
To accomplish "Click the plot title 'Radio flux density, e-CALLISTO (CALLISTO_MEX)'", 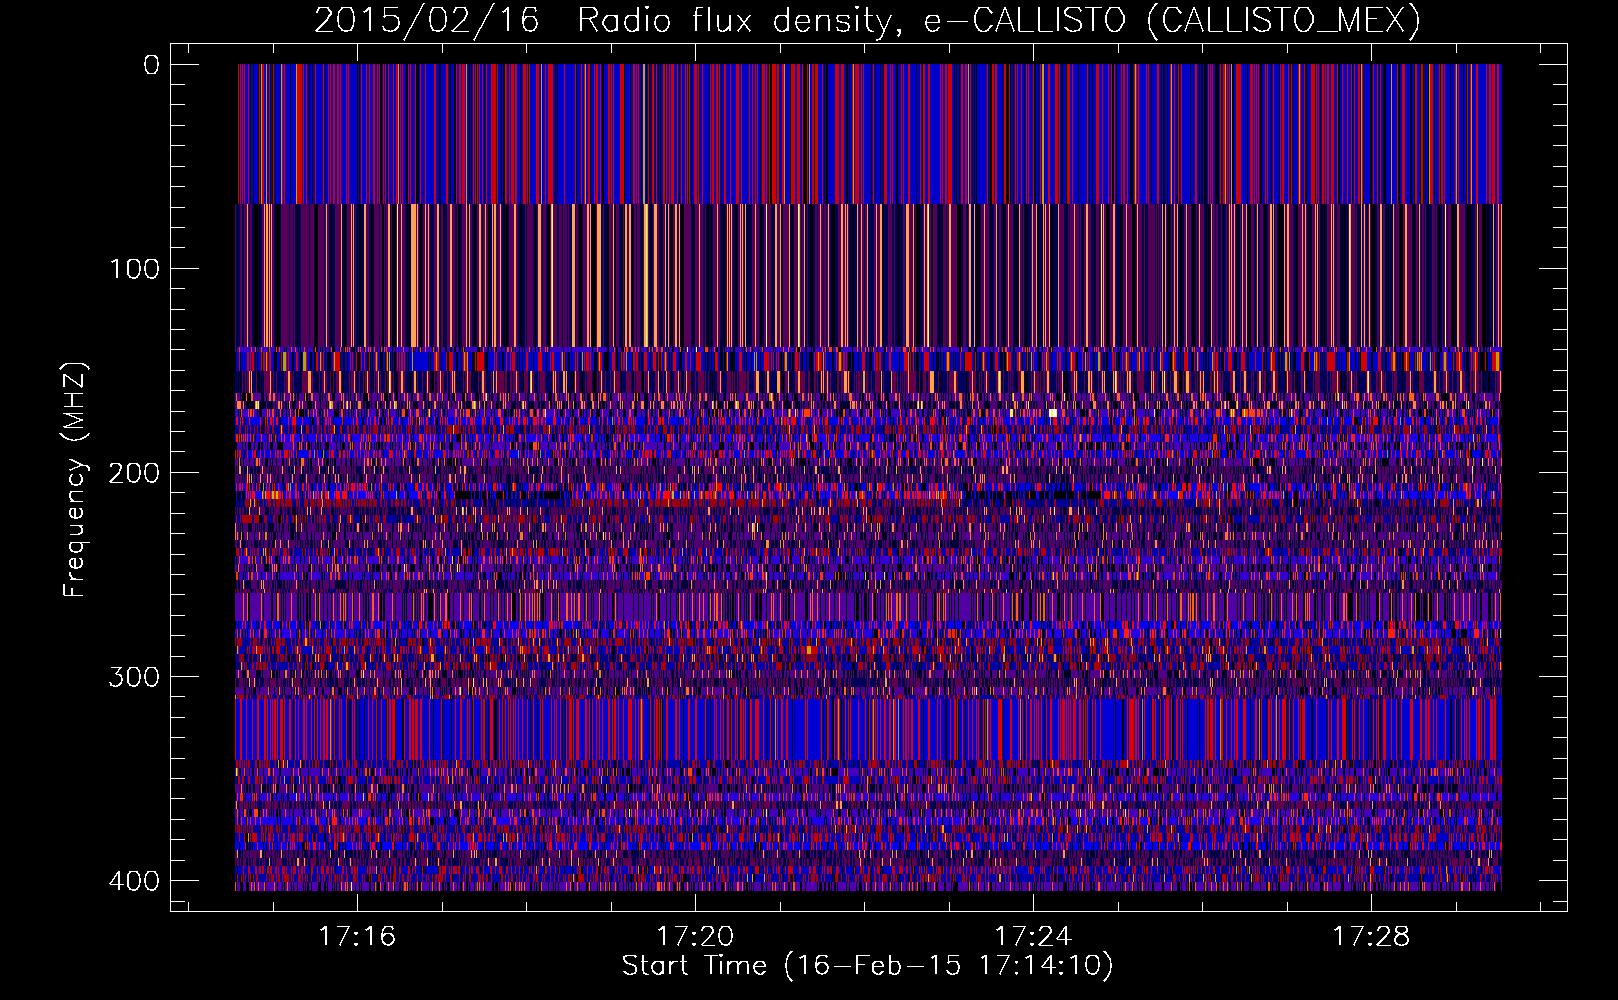I will coord(998,20).
